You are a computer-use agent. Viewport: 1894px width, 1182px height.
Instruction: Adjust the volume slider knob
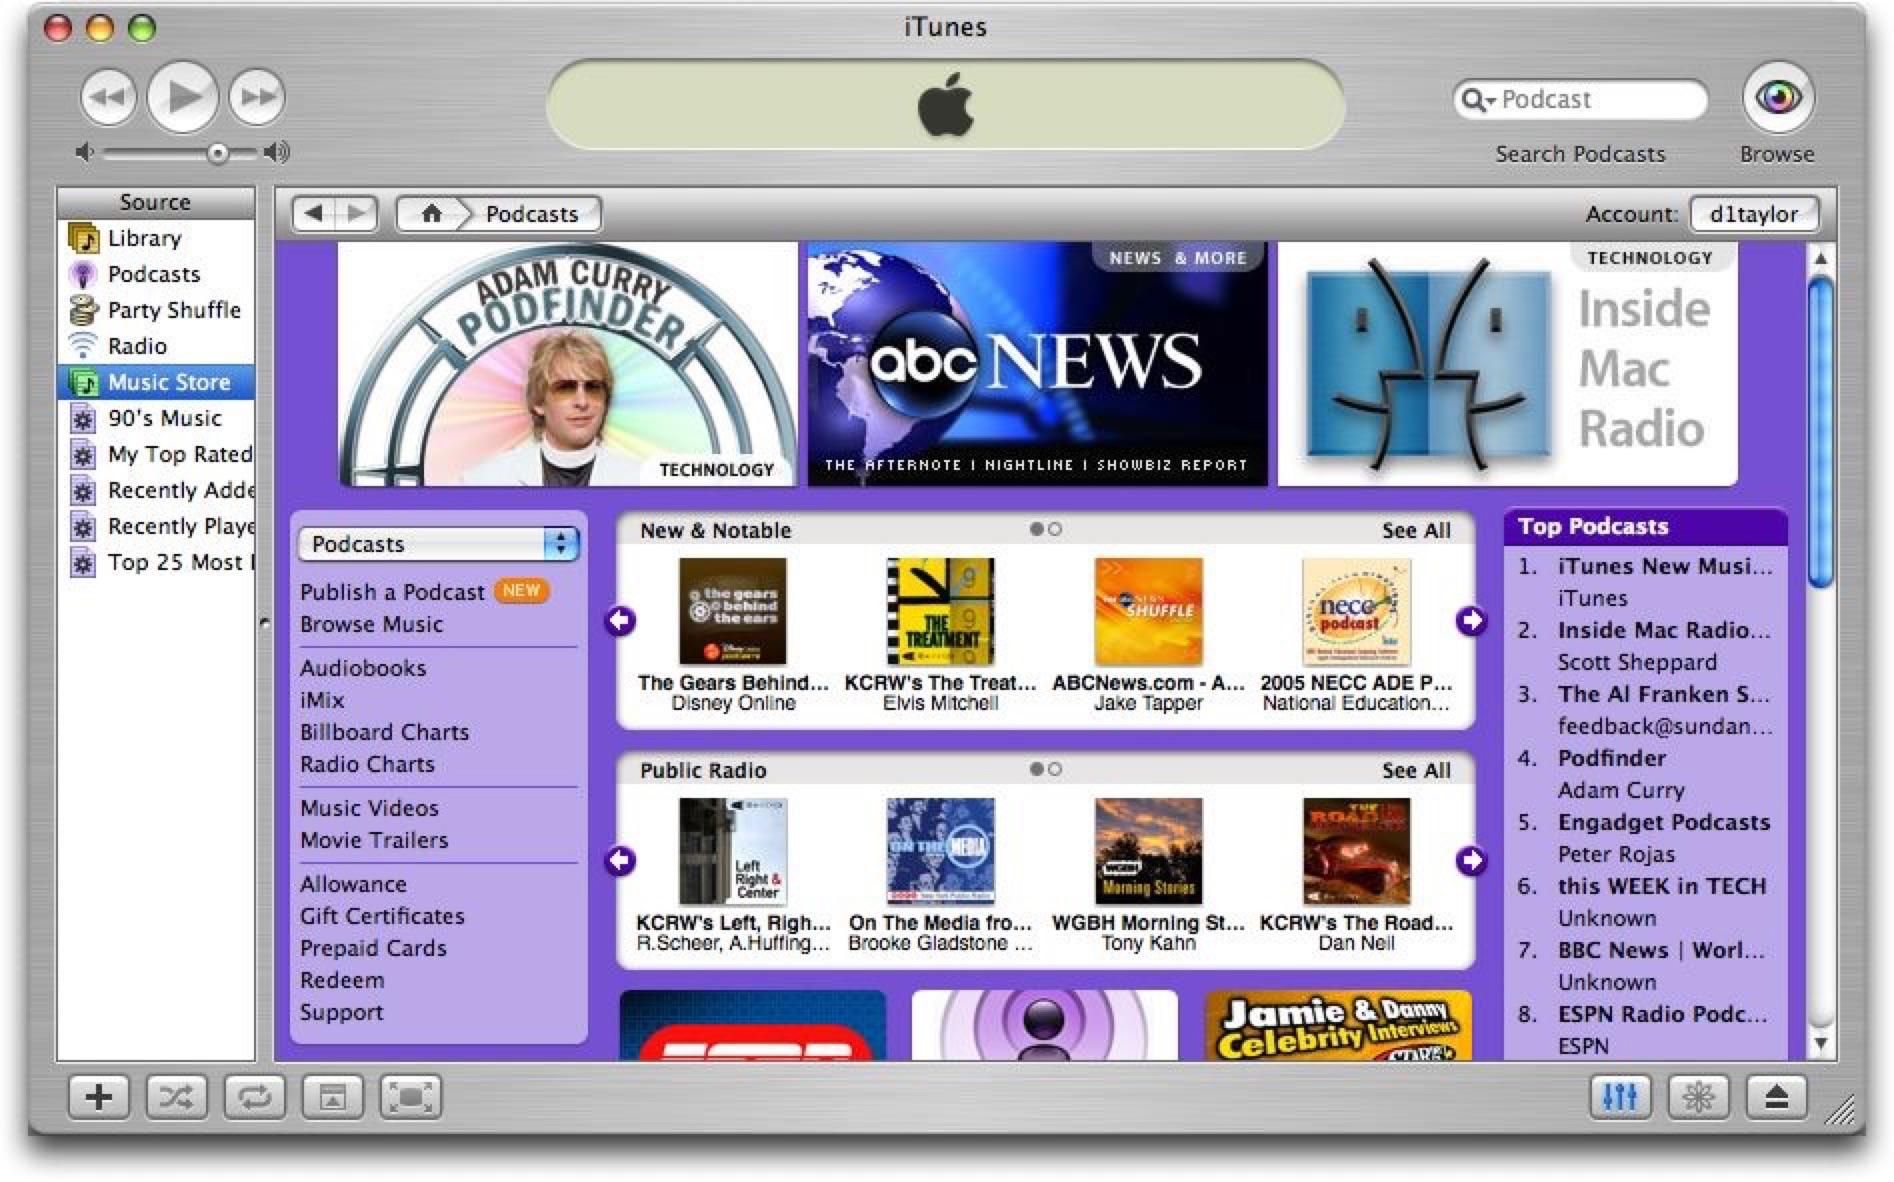217,153
